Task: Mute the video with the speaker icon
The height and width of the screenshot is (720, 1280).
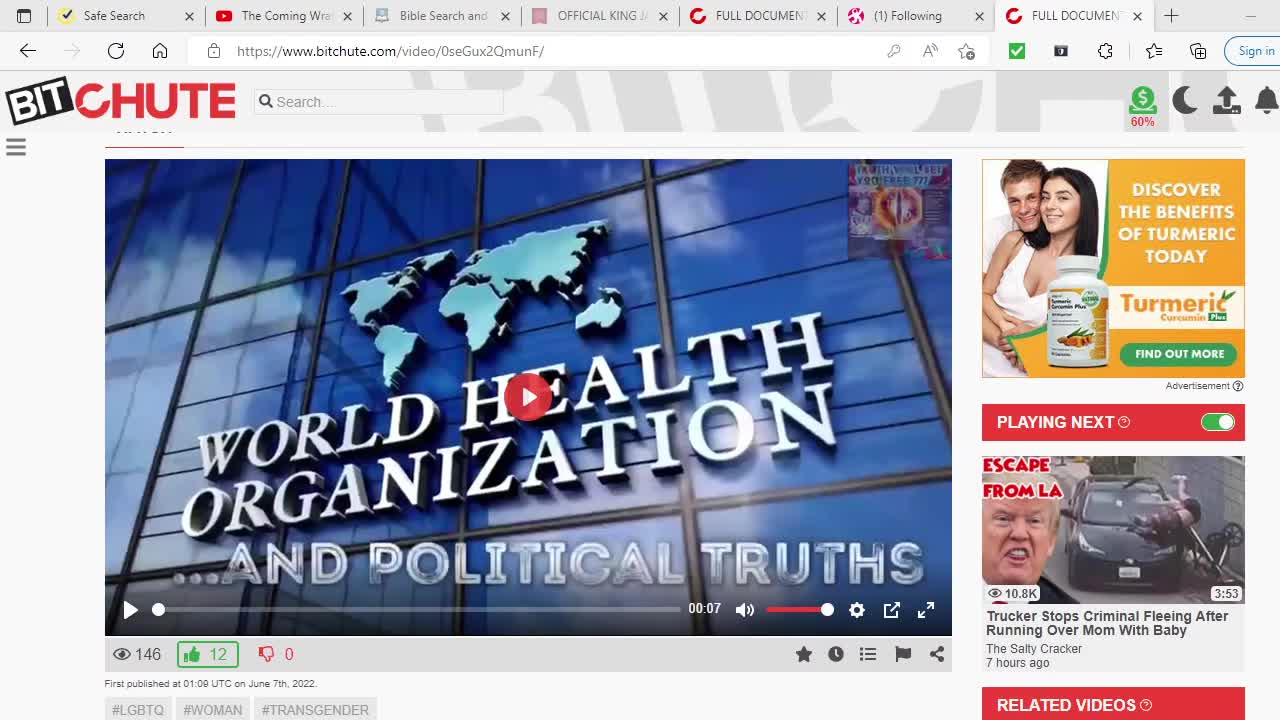Action: pyautogui.click(x=745, y=610)
